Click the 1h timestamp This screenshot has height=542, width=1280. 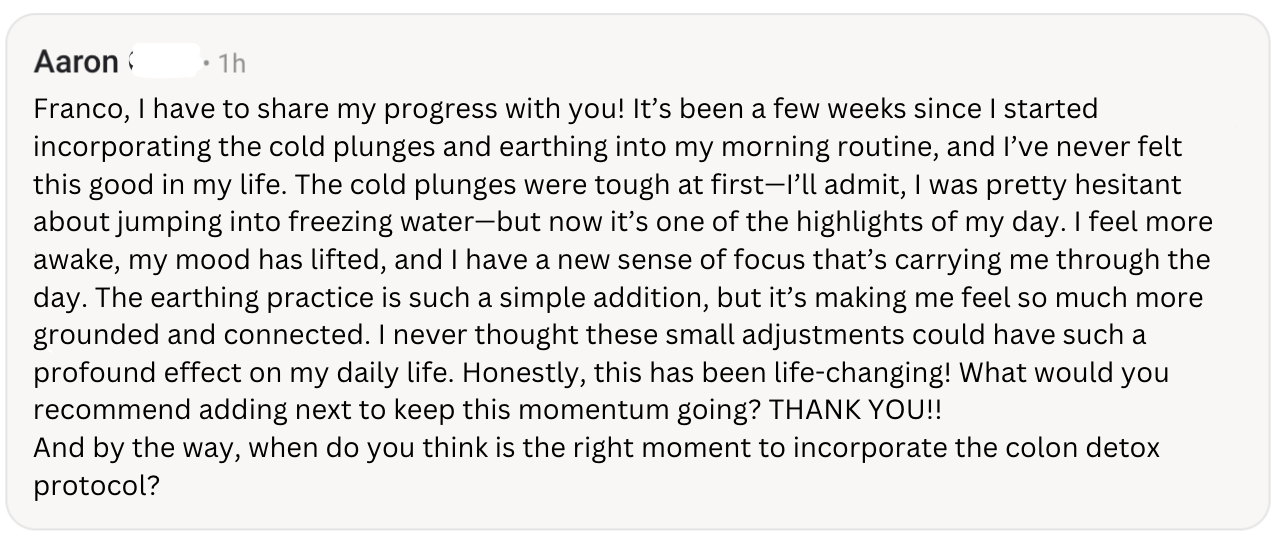(231, 64)
